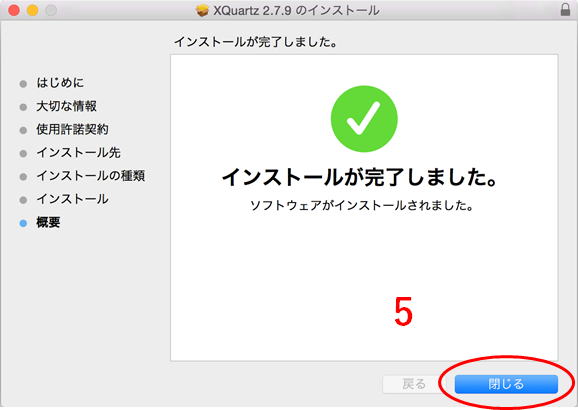
Task: Click the blue bullet beside 概要
Action: click(23, 223)
